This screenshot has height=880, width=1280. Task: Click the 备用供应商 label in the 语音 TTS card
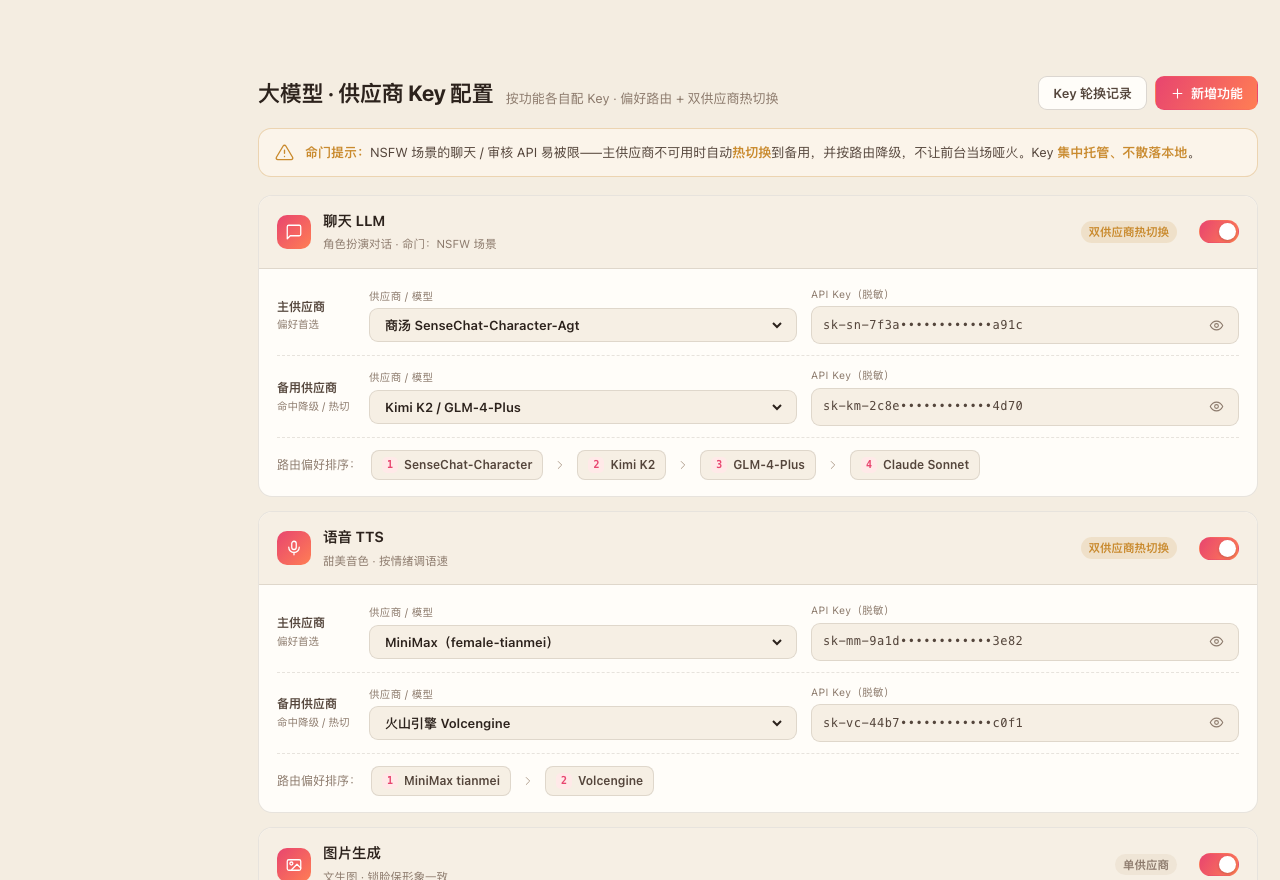(307, 704)
